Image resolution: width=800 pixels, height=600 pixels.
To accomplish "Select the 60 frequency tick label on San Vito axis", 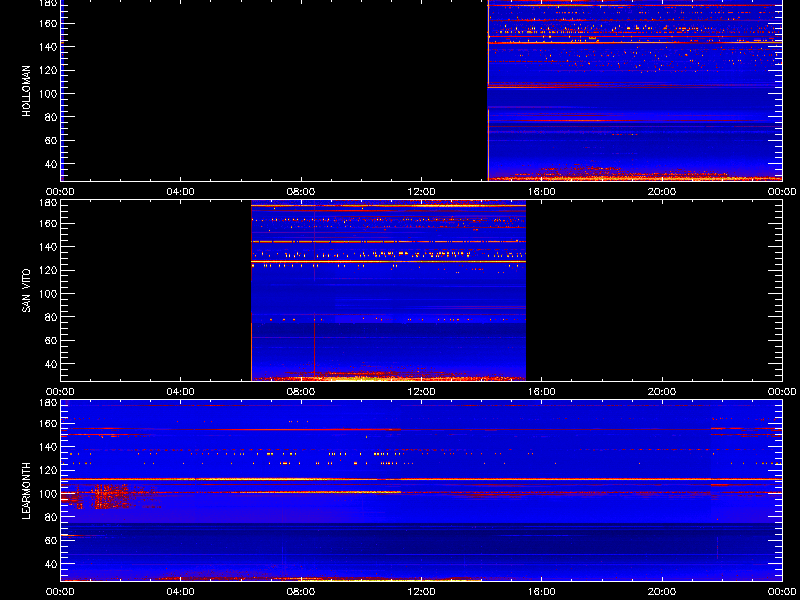I will (x=52, y=341).
